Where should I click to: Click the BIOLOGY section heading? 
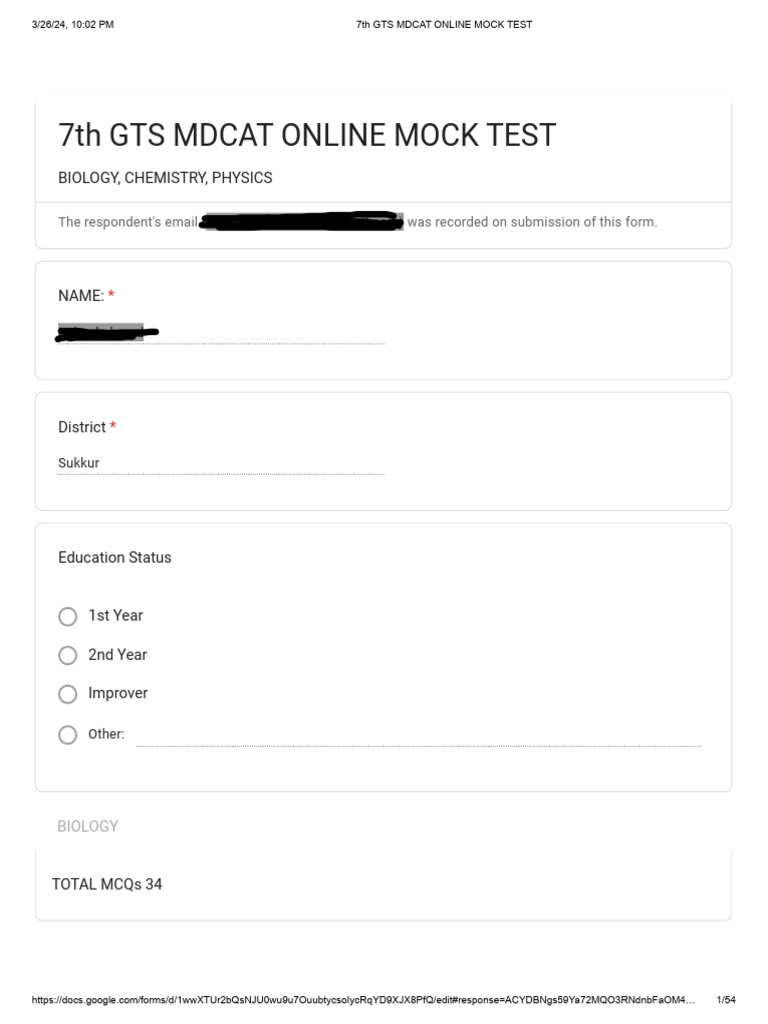(88, 826)
